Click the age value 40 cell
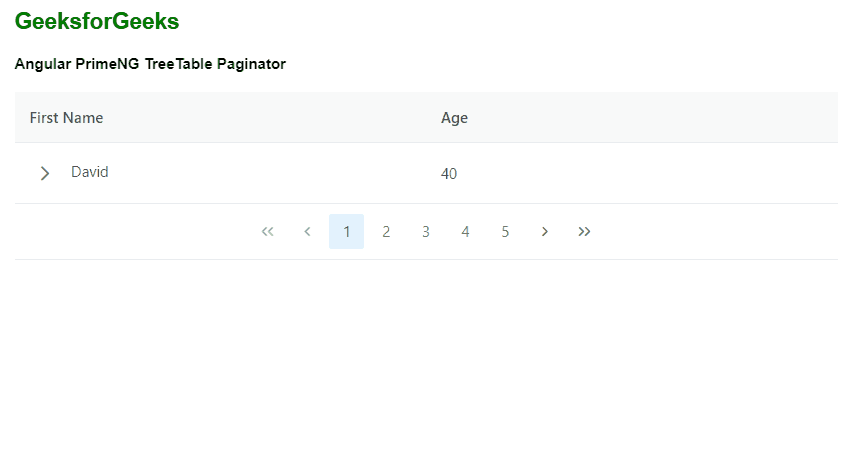Screen dimensions: 845x458 click(x=449, y=174)
